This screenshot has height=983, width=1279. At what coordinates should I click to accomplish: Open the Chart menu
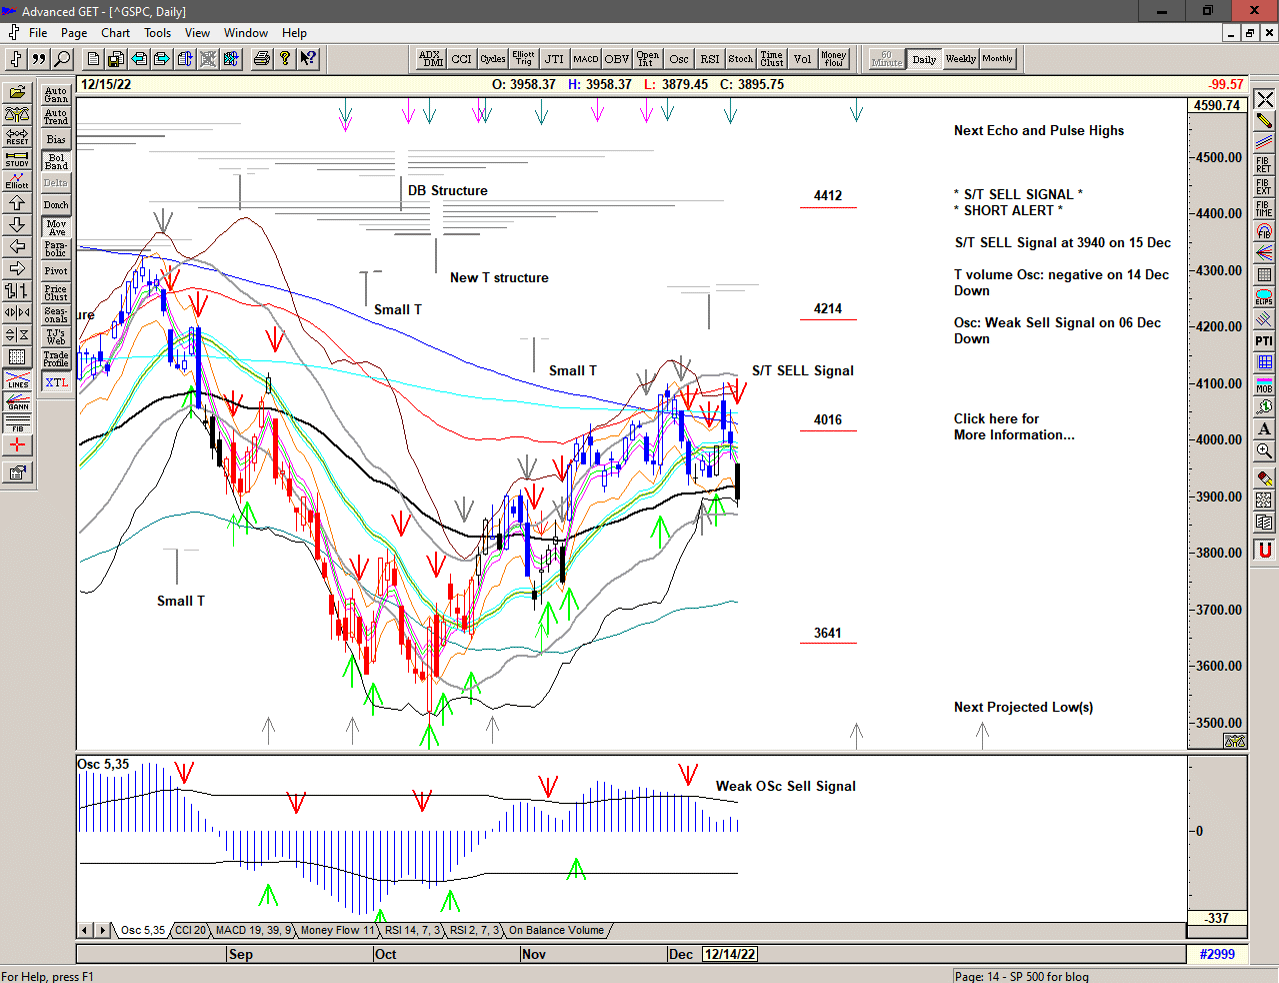tap(115, 33)
